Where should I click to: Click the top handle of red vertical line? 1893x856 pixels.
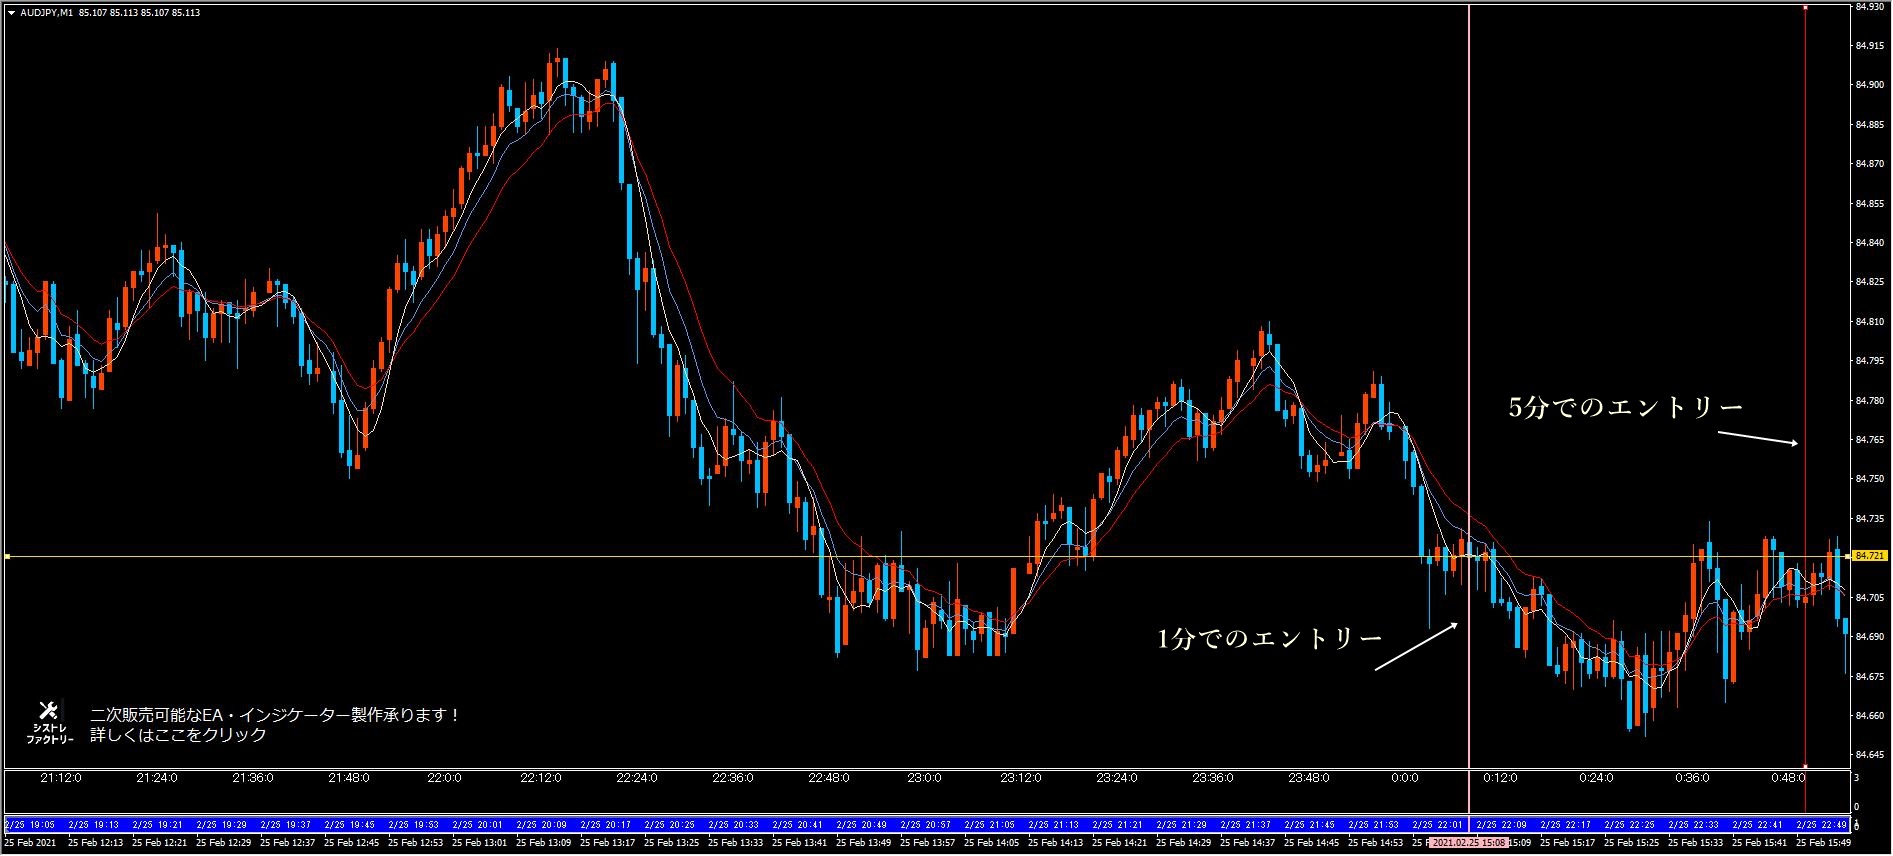[x=1805, y=7]
